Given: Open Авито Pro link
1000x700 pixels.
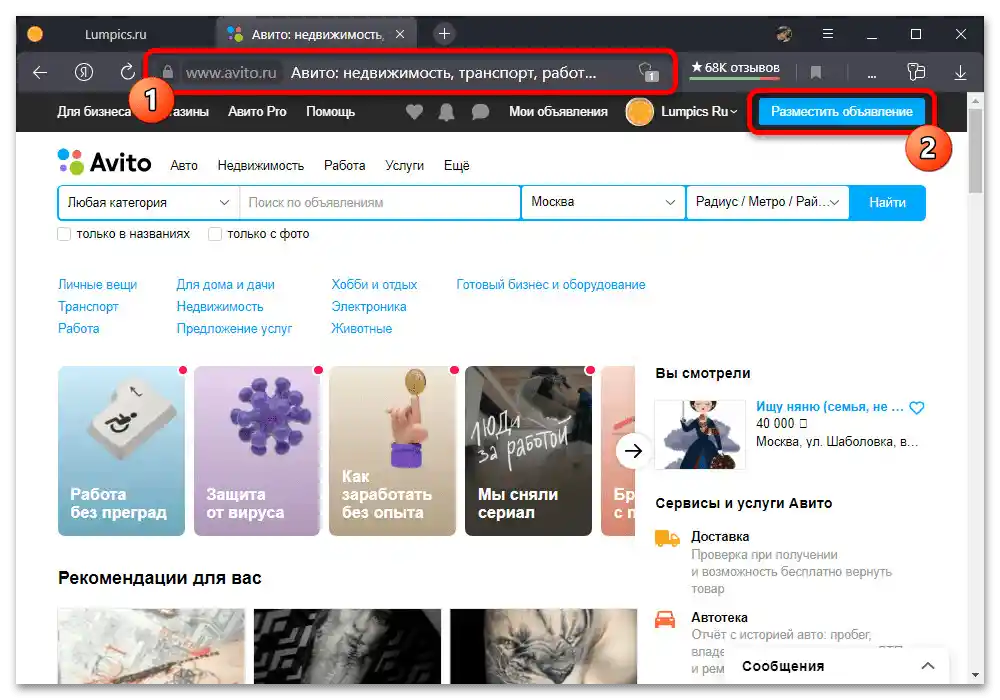Looking at the screenshot, I should tap(257, 112).
